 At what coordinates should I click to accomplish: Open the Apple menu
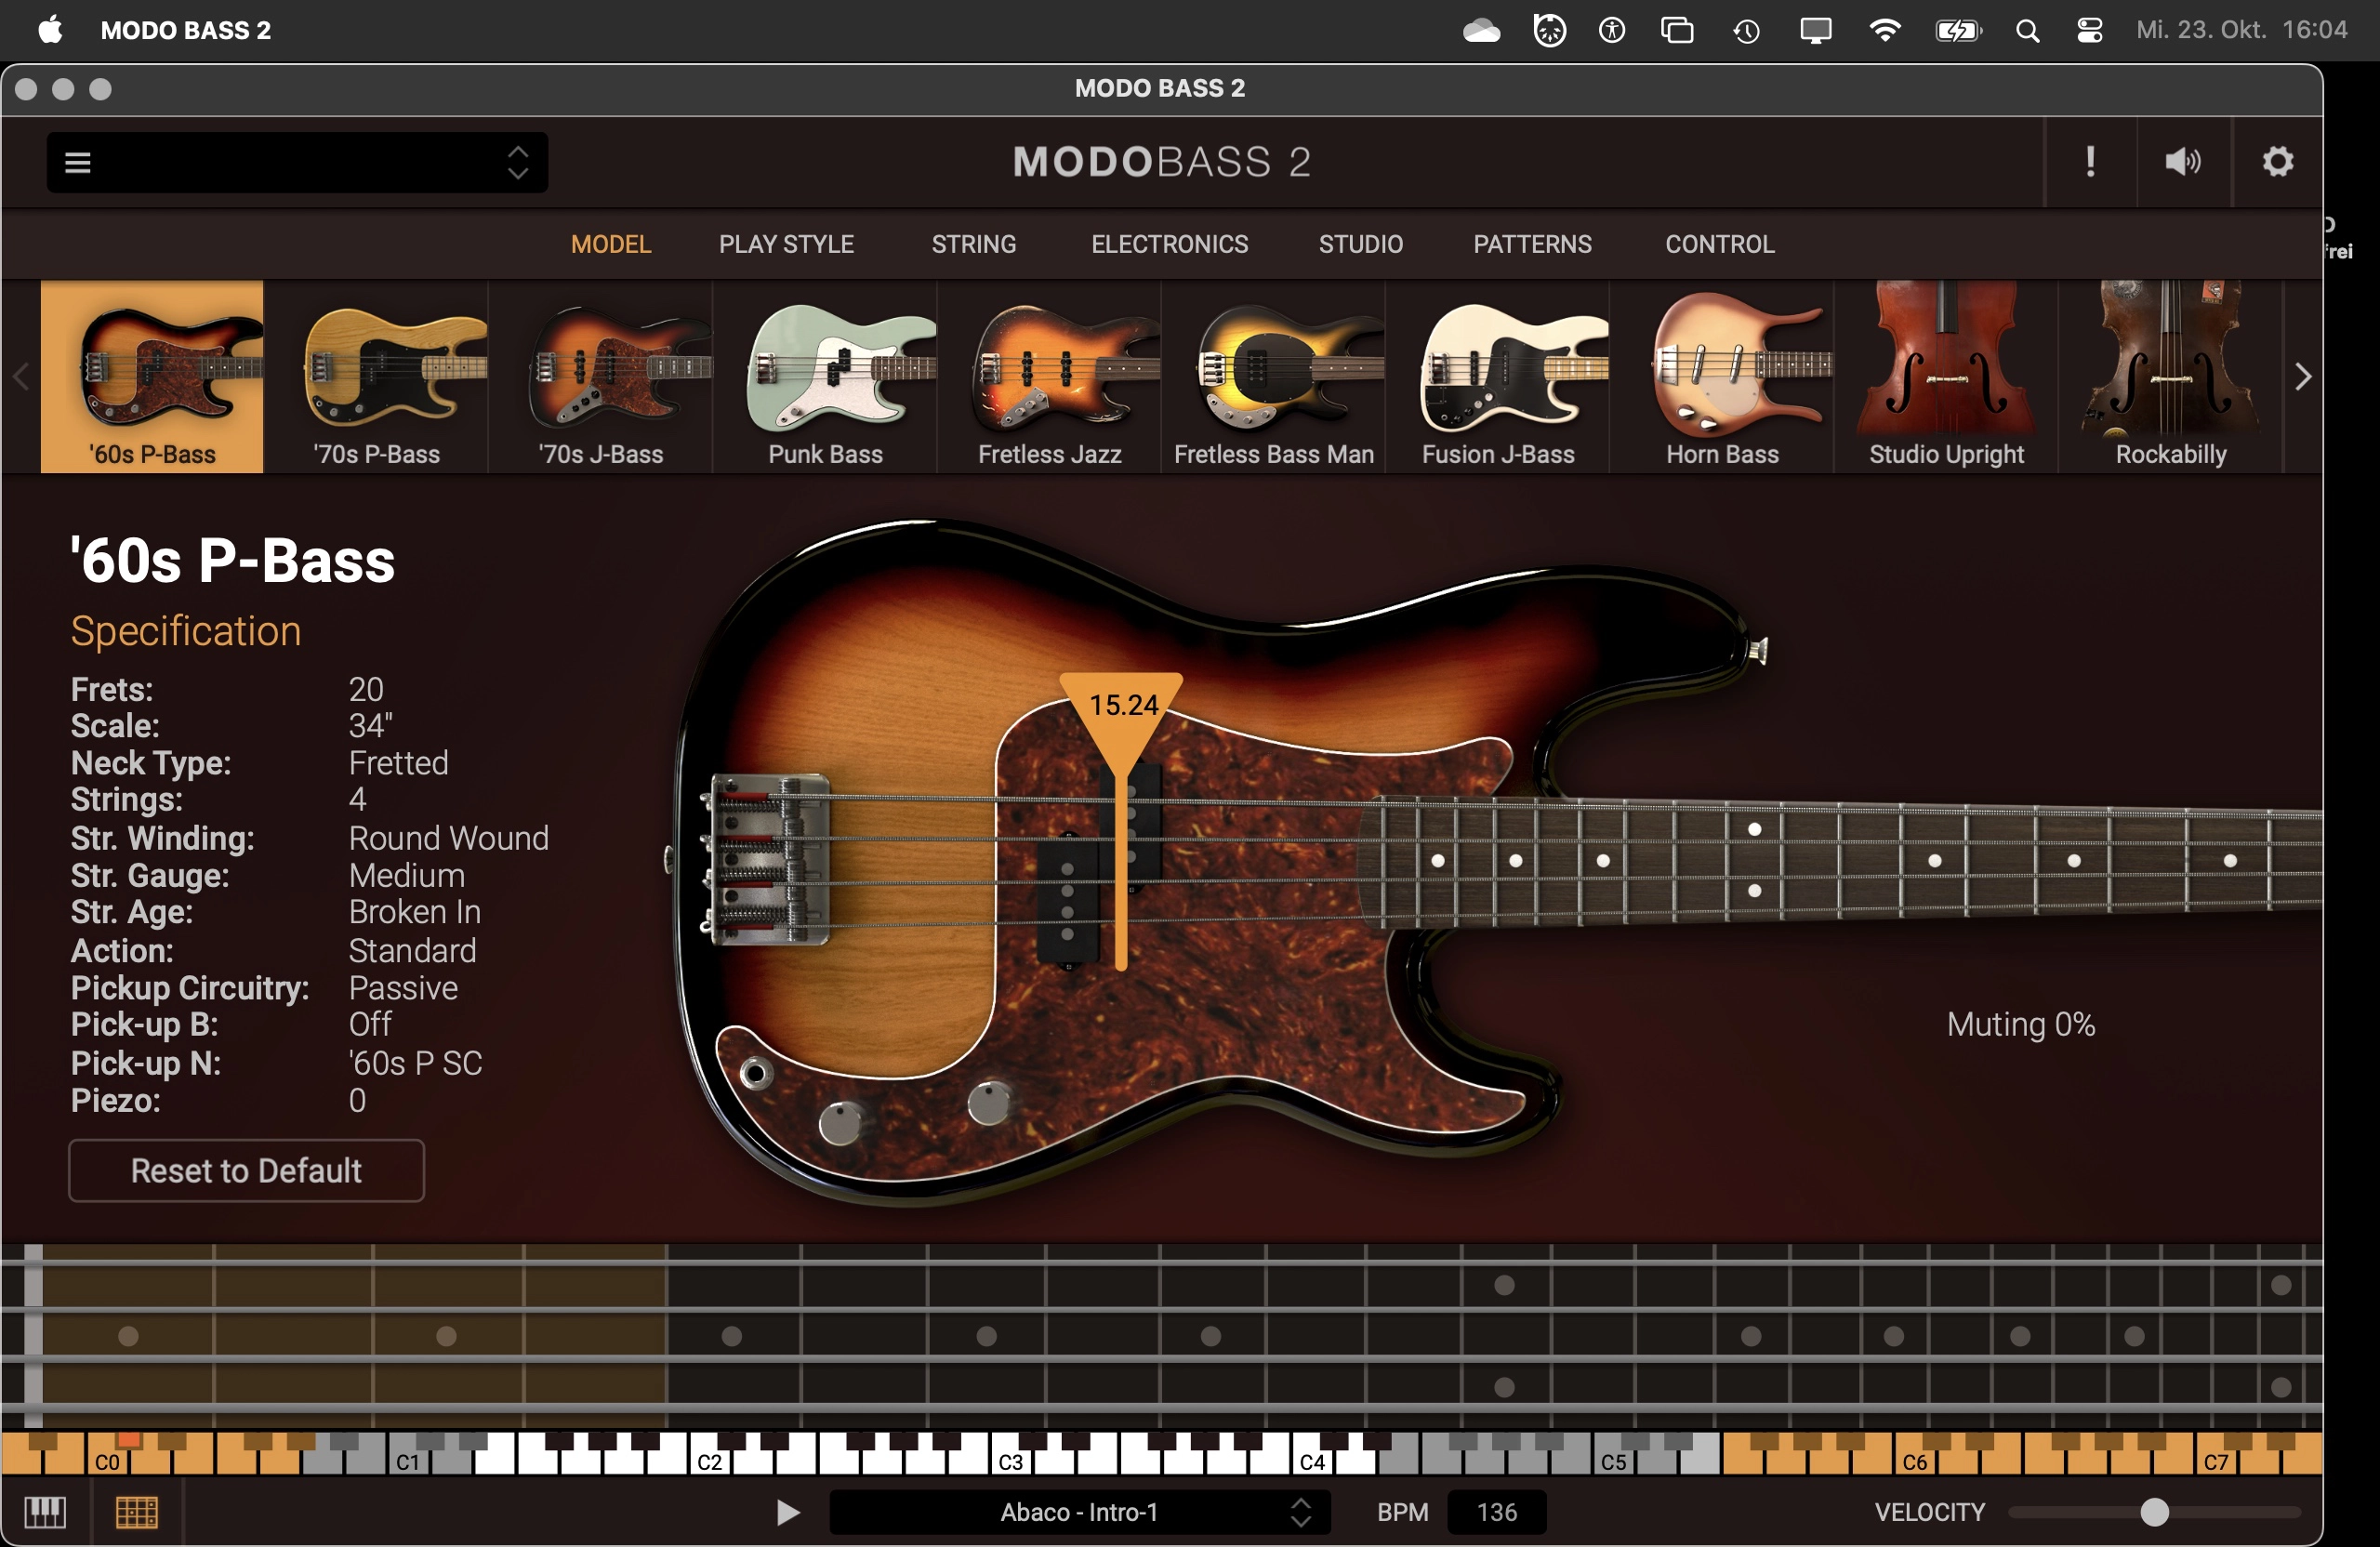50,30
